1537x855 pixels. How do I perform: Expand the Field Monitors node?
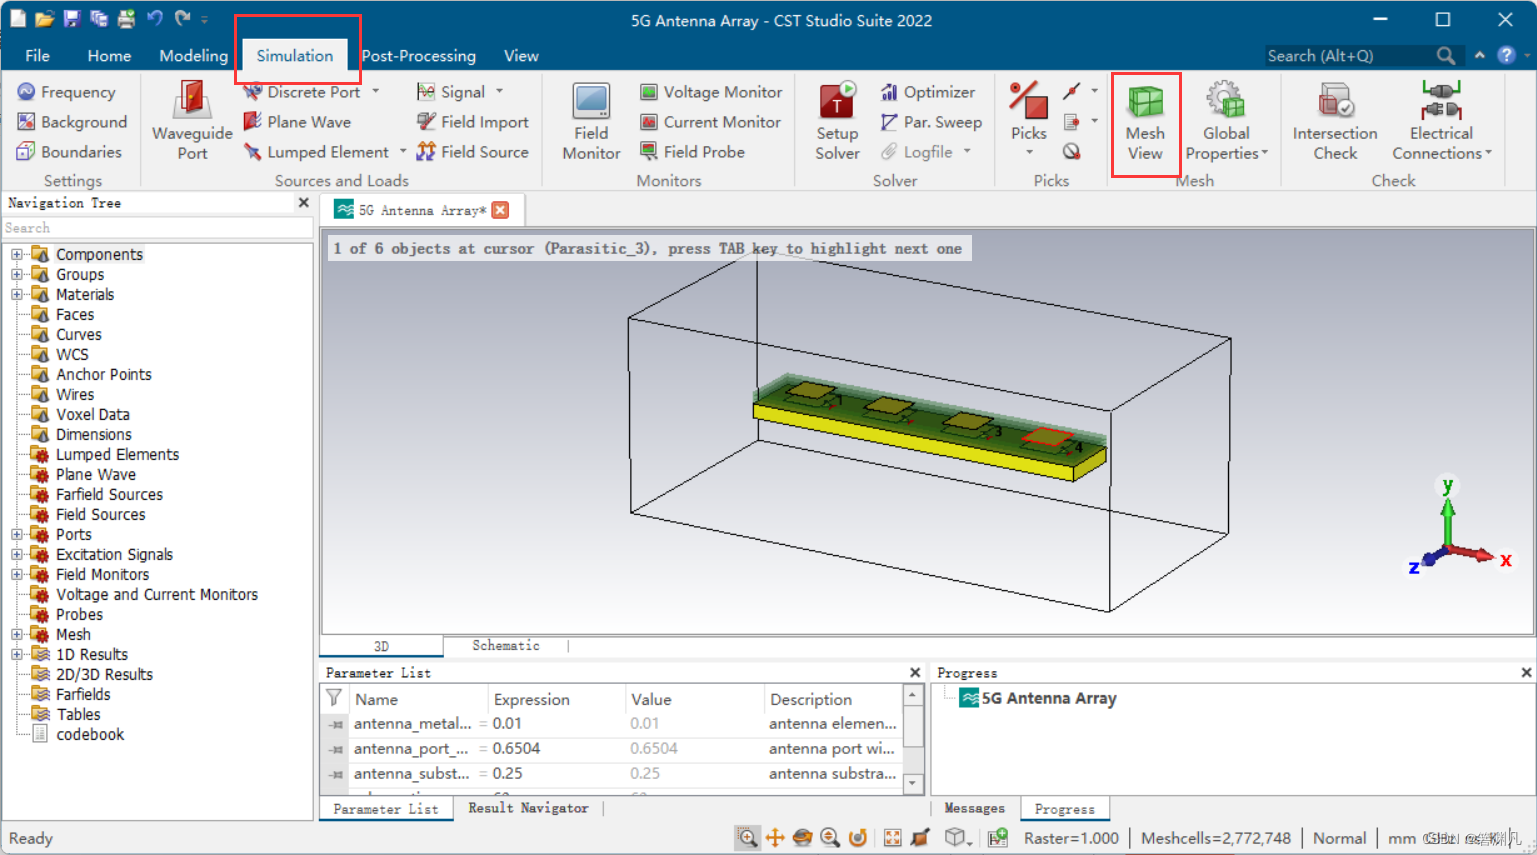point(16,574)
